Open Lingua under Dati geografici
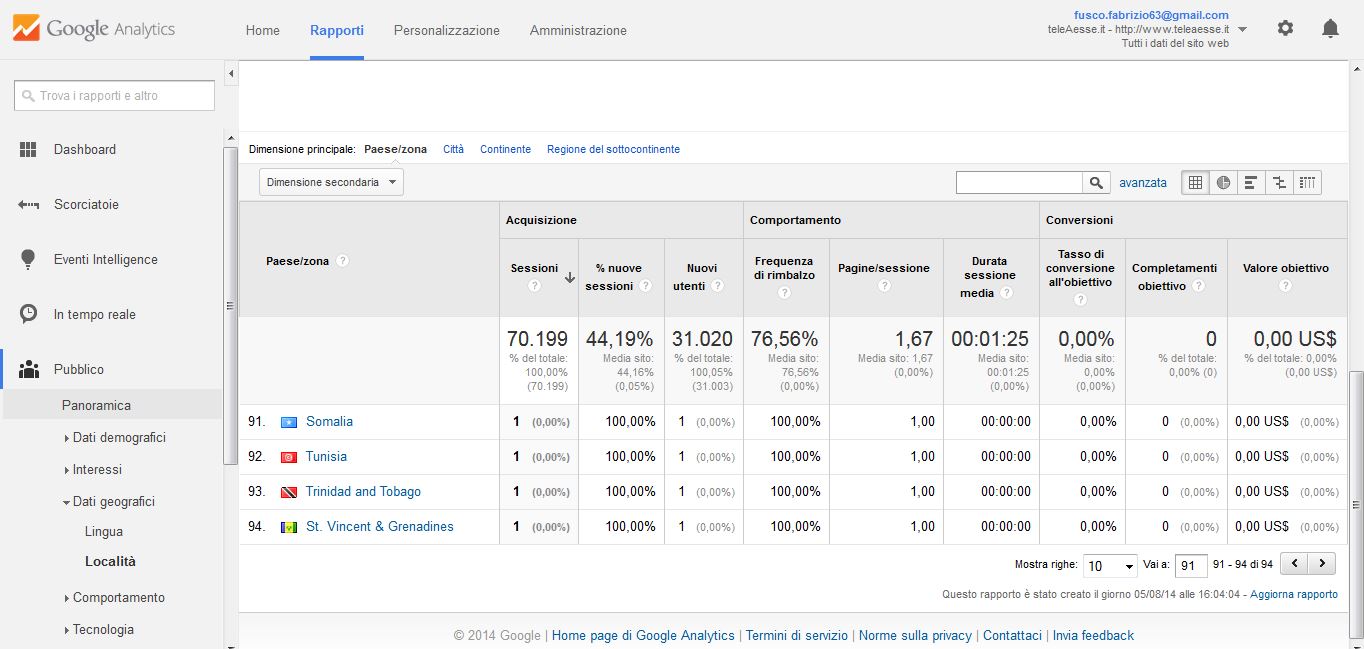The width and height of the screenshot is (1364, 649). click(x=104, y=531)
